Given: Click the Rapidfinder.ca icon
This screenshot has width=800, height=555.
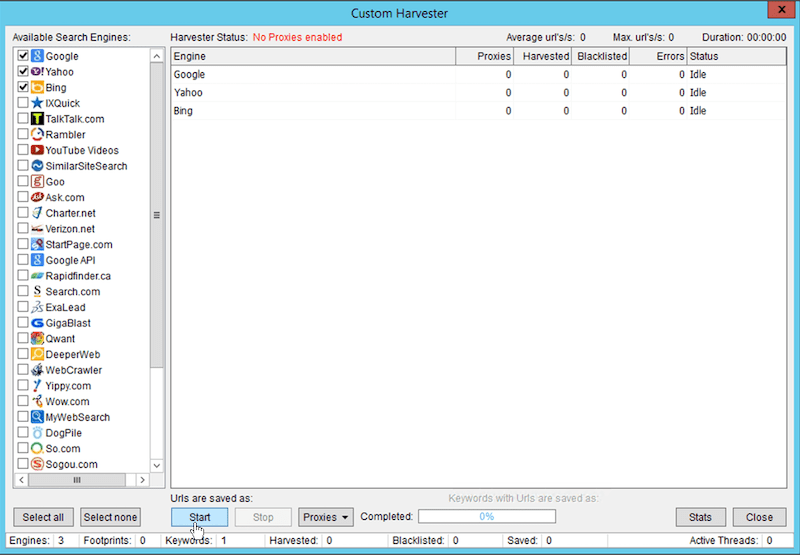Looking at the screenshot, I should pos(37,276).
